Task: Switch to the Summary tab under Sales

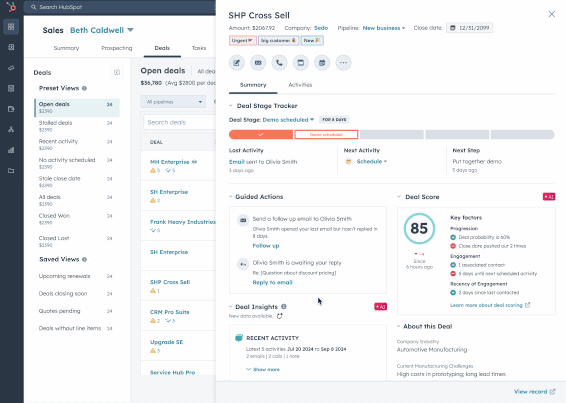Action: pos(66,48)
